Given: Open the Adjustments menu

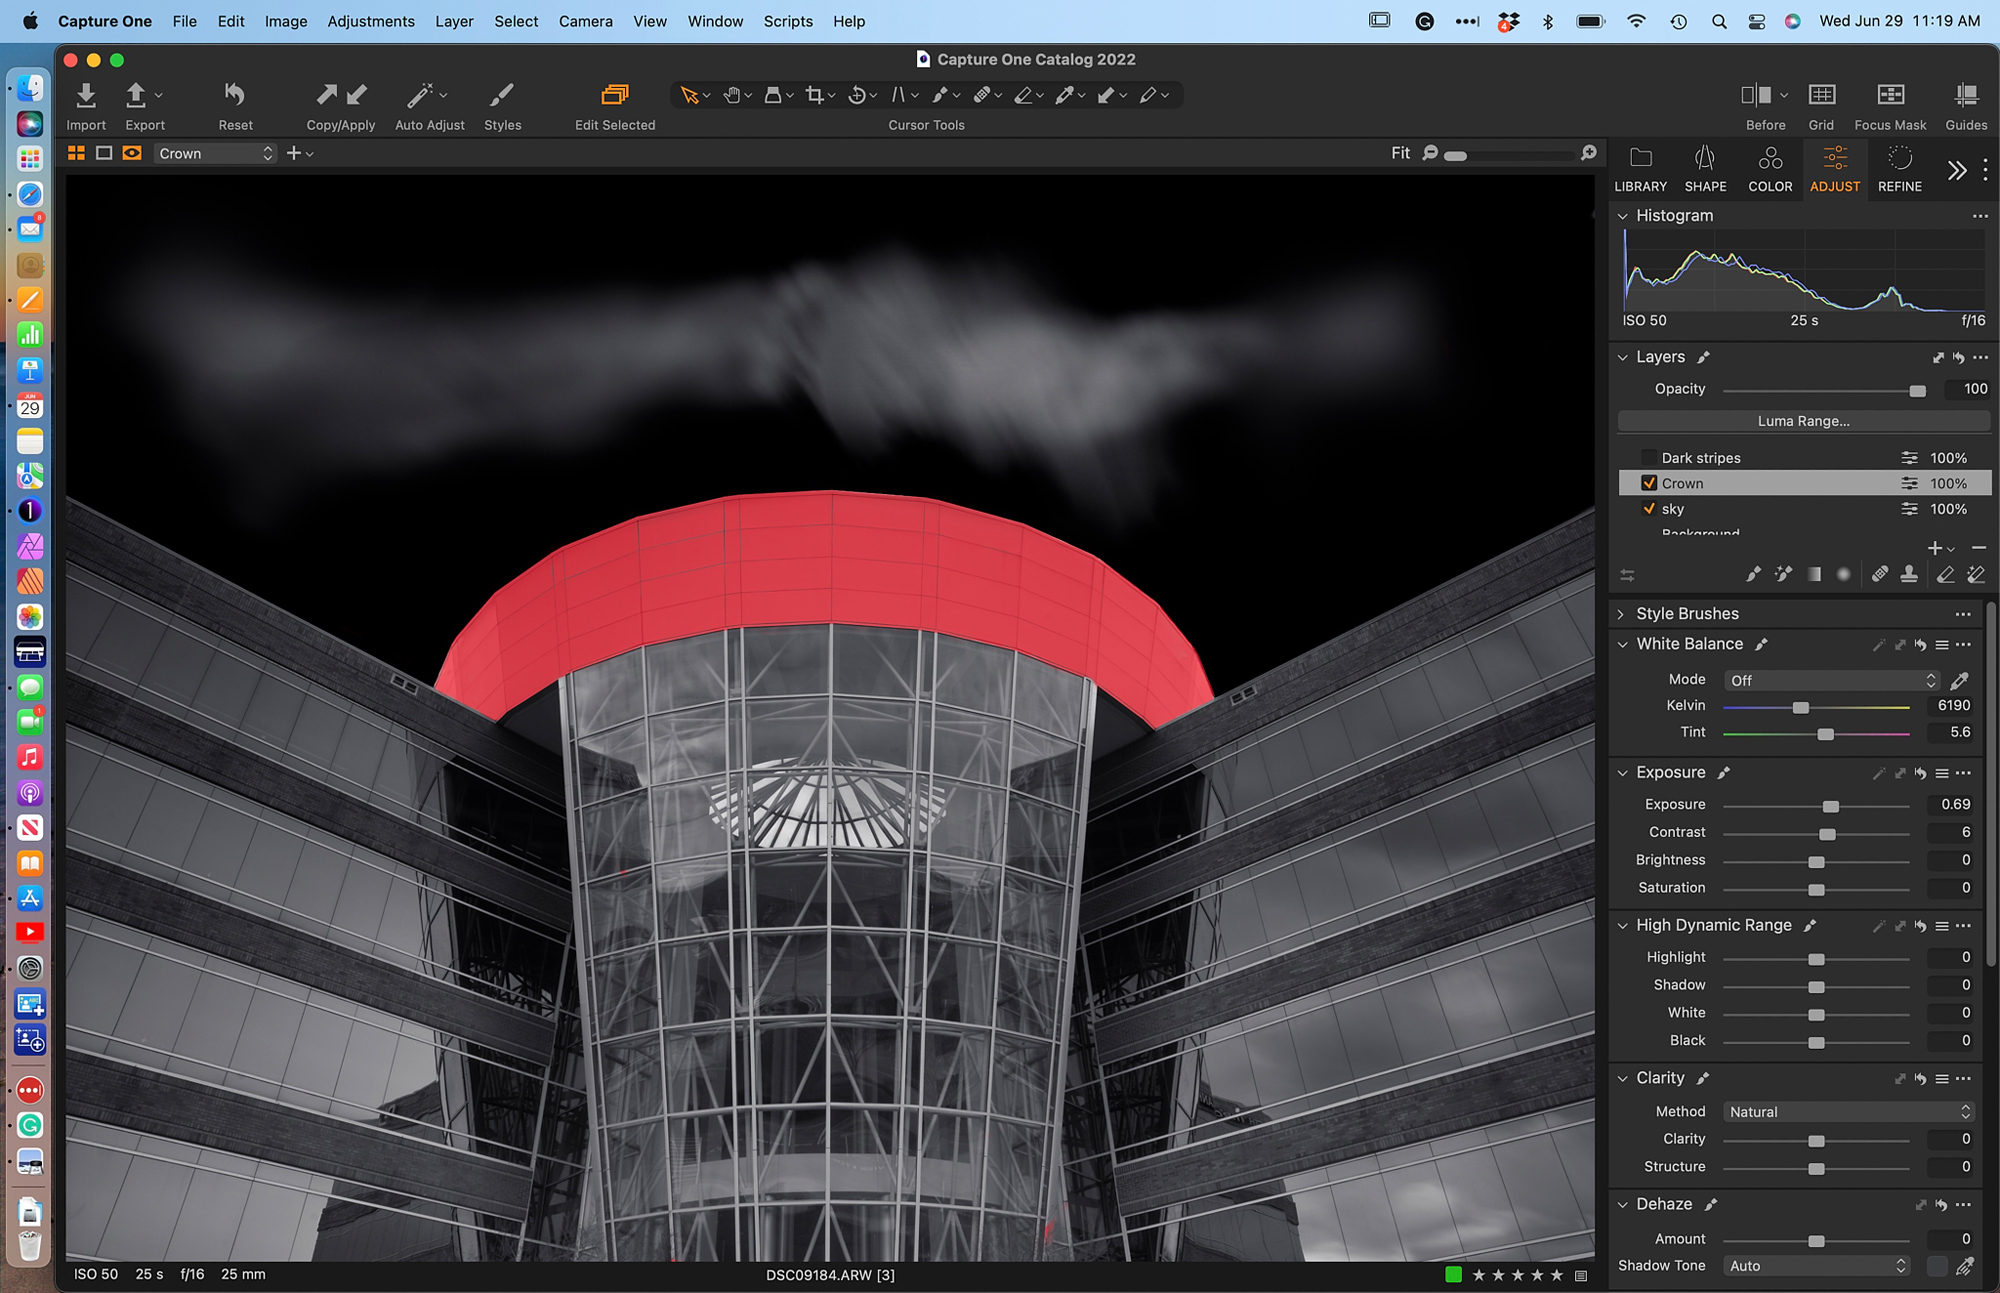Looking at the screenshot, I should [x=370, y=21].
